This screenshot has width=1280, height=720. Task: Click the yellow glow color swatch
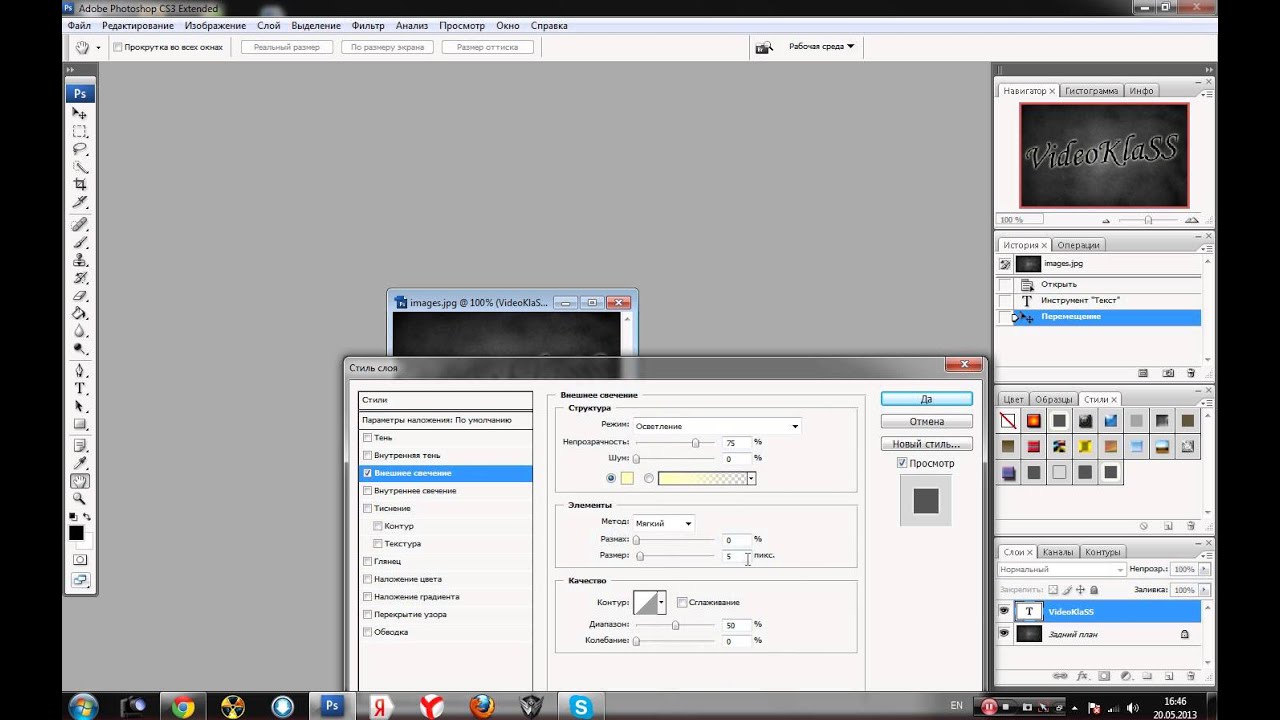tap(627, 478)
